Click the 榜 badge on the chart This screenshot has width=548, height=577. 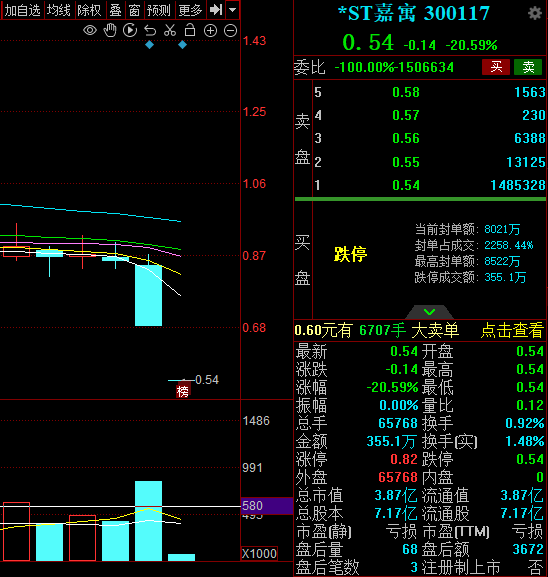[183, 391]
